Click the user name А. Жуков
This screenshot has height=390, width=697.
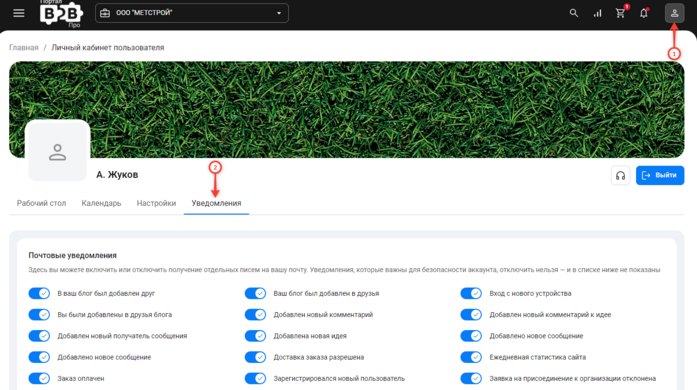(x=117, y=175)
